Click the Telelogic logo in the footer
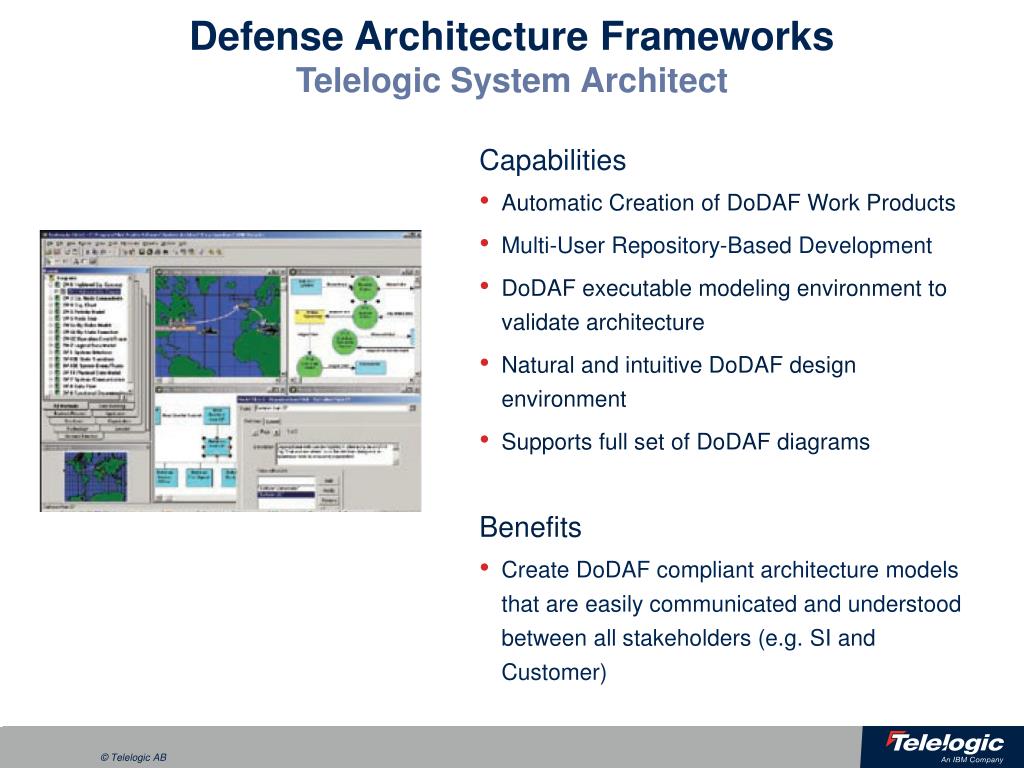 tap(944, 743)
